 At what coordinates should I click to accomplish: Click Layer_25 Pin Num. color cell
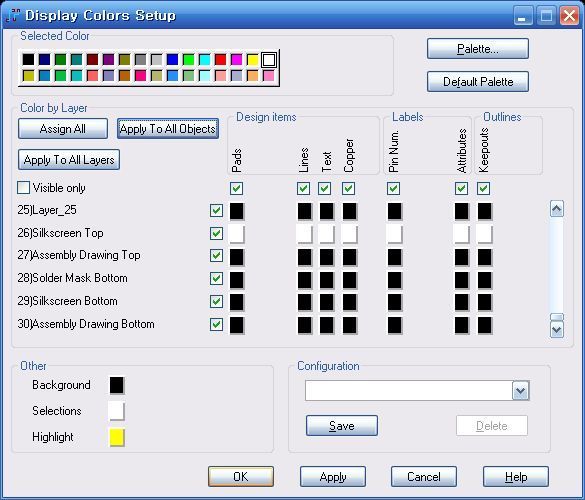click(395, 211)
